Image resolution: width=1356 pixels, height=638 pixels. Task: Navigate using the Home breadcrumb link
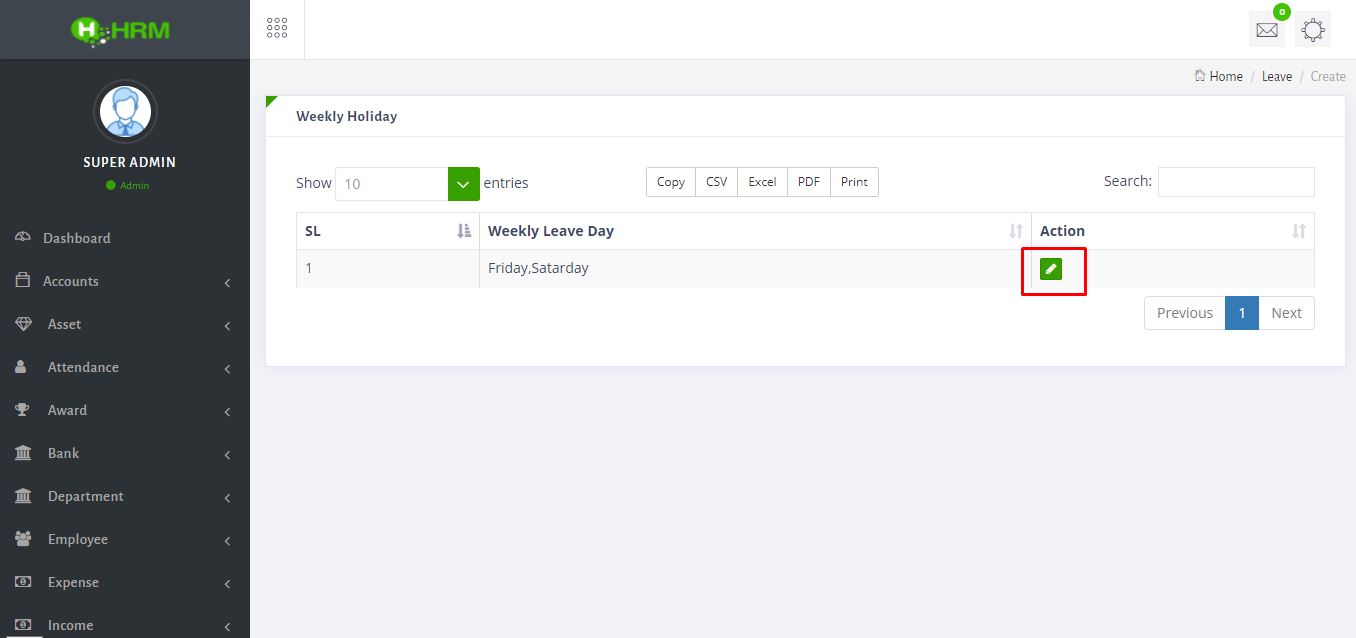click(1225, 76)
